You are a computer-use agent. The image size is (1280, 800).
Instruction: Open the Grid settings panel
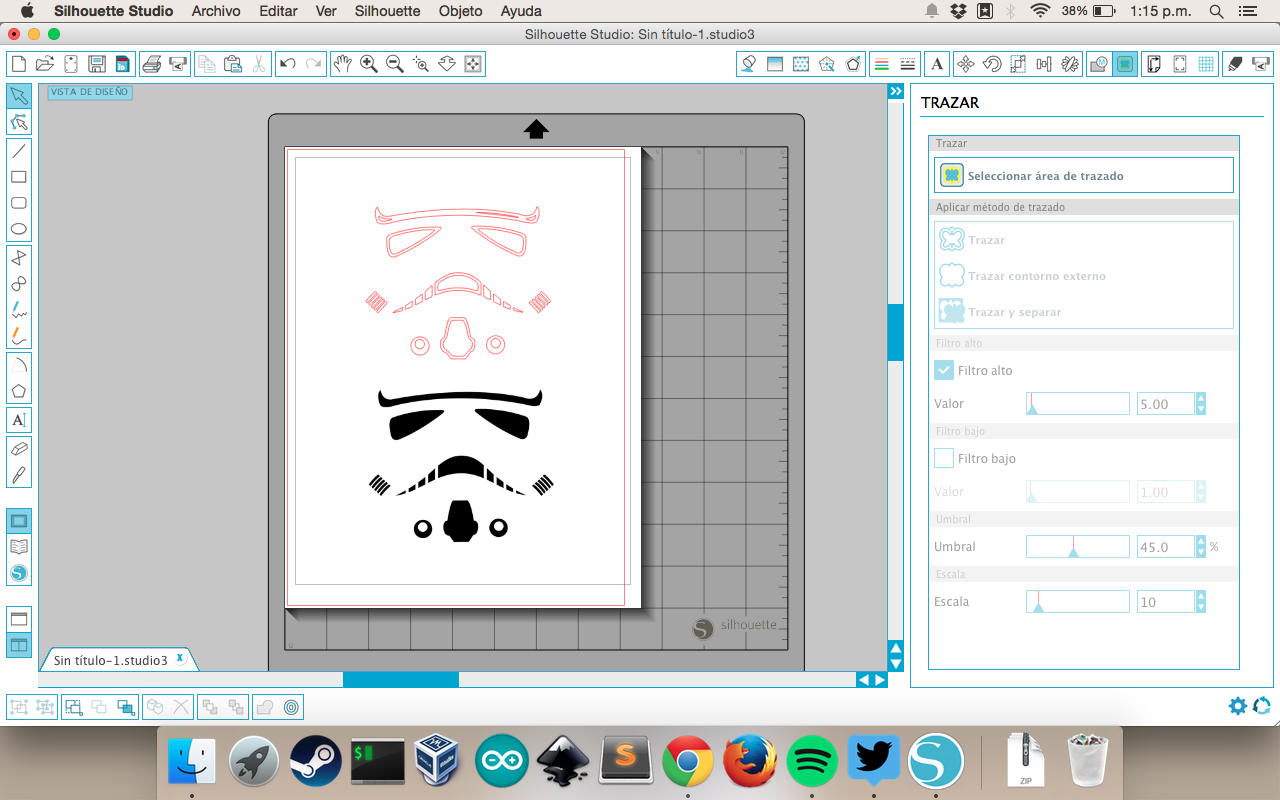(x=1207, y=64)
